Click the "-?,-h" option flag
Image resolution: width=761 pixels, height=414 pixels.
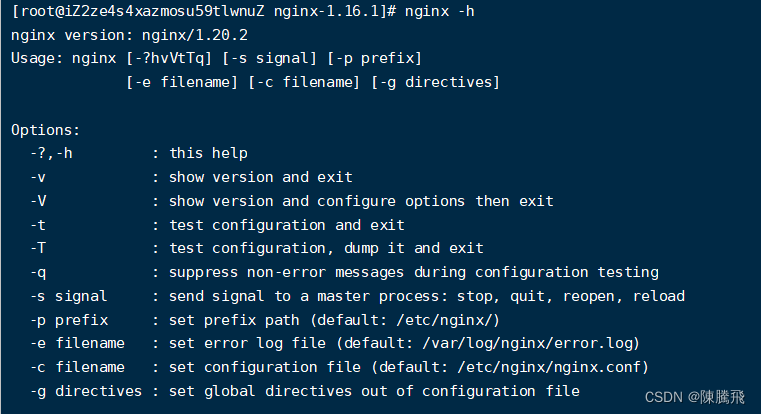(x=52, y=153)
